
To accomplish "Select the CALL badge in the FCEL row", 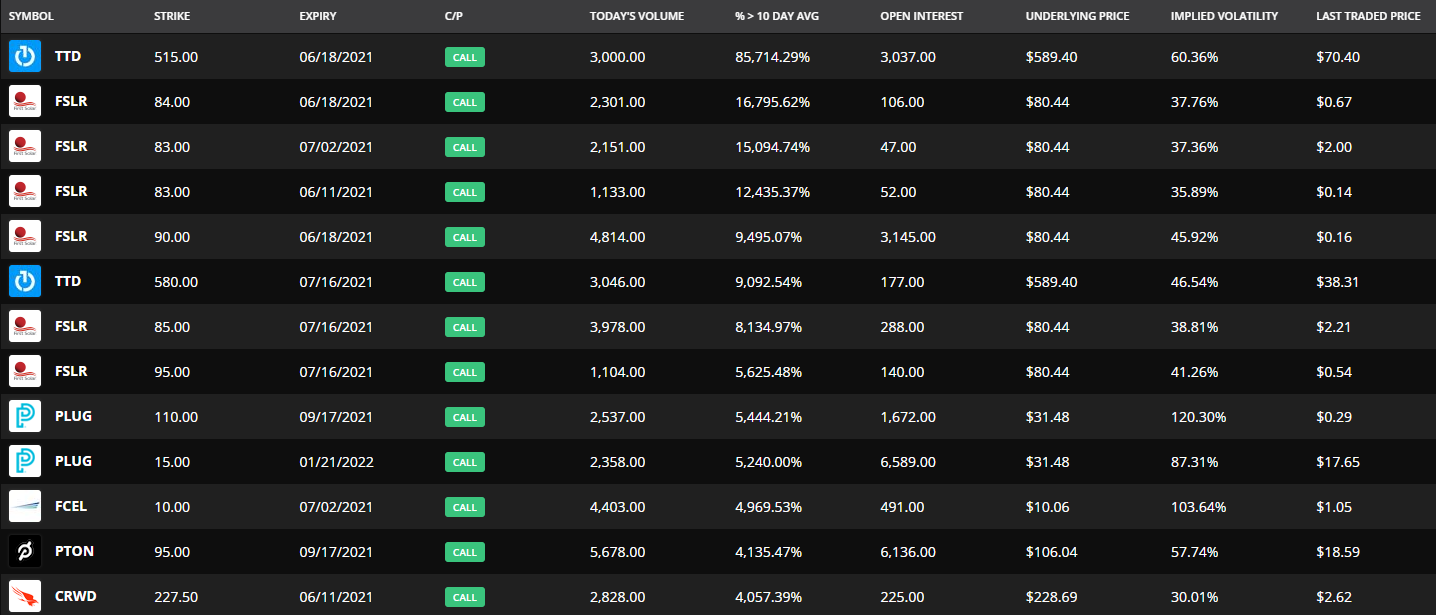I will coord(465,507).
